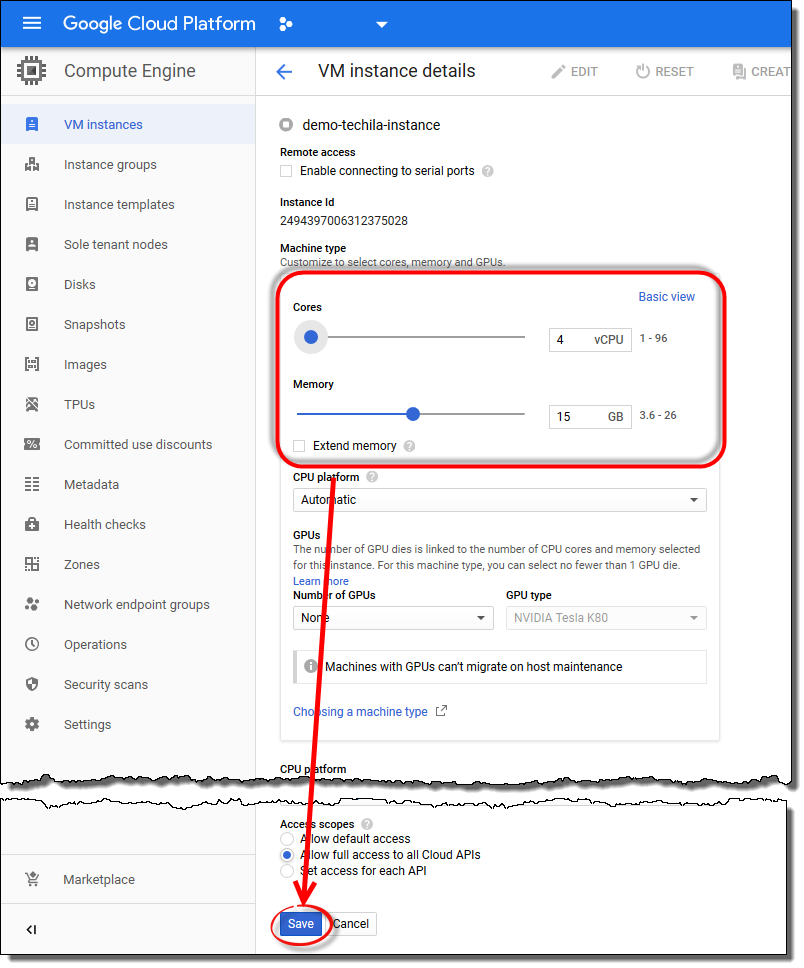Click the back arrow beside VM instance details
Image resolution: width=804 pixels, height=968 pixels.
point(284,71)
